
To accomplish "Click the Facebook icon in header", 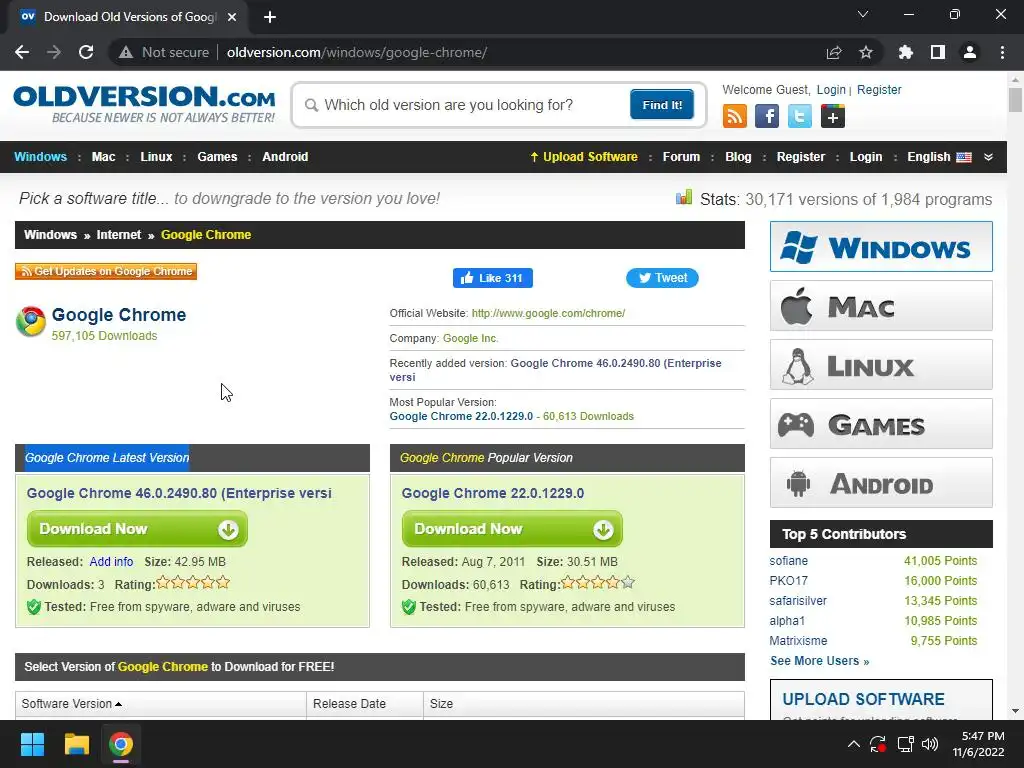I will pos(767,116).
